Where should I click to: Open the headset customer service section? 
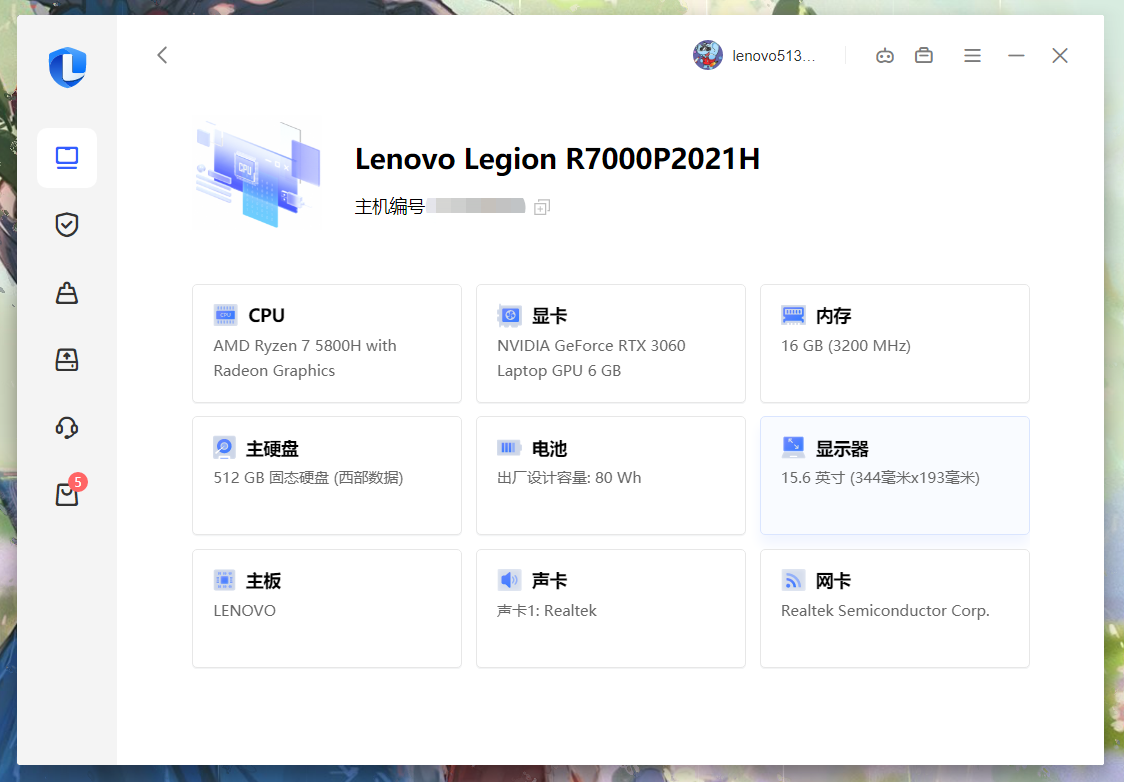(67, 428)
